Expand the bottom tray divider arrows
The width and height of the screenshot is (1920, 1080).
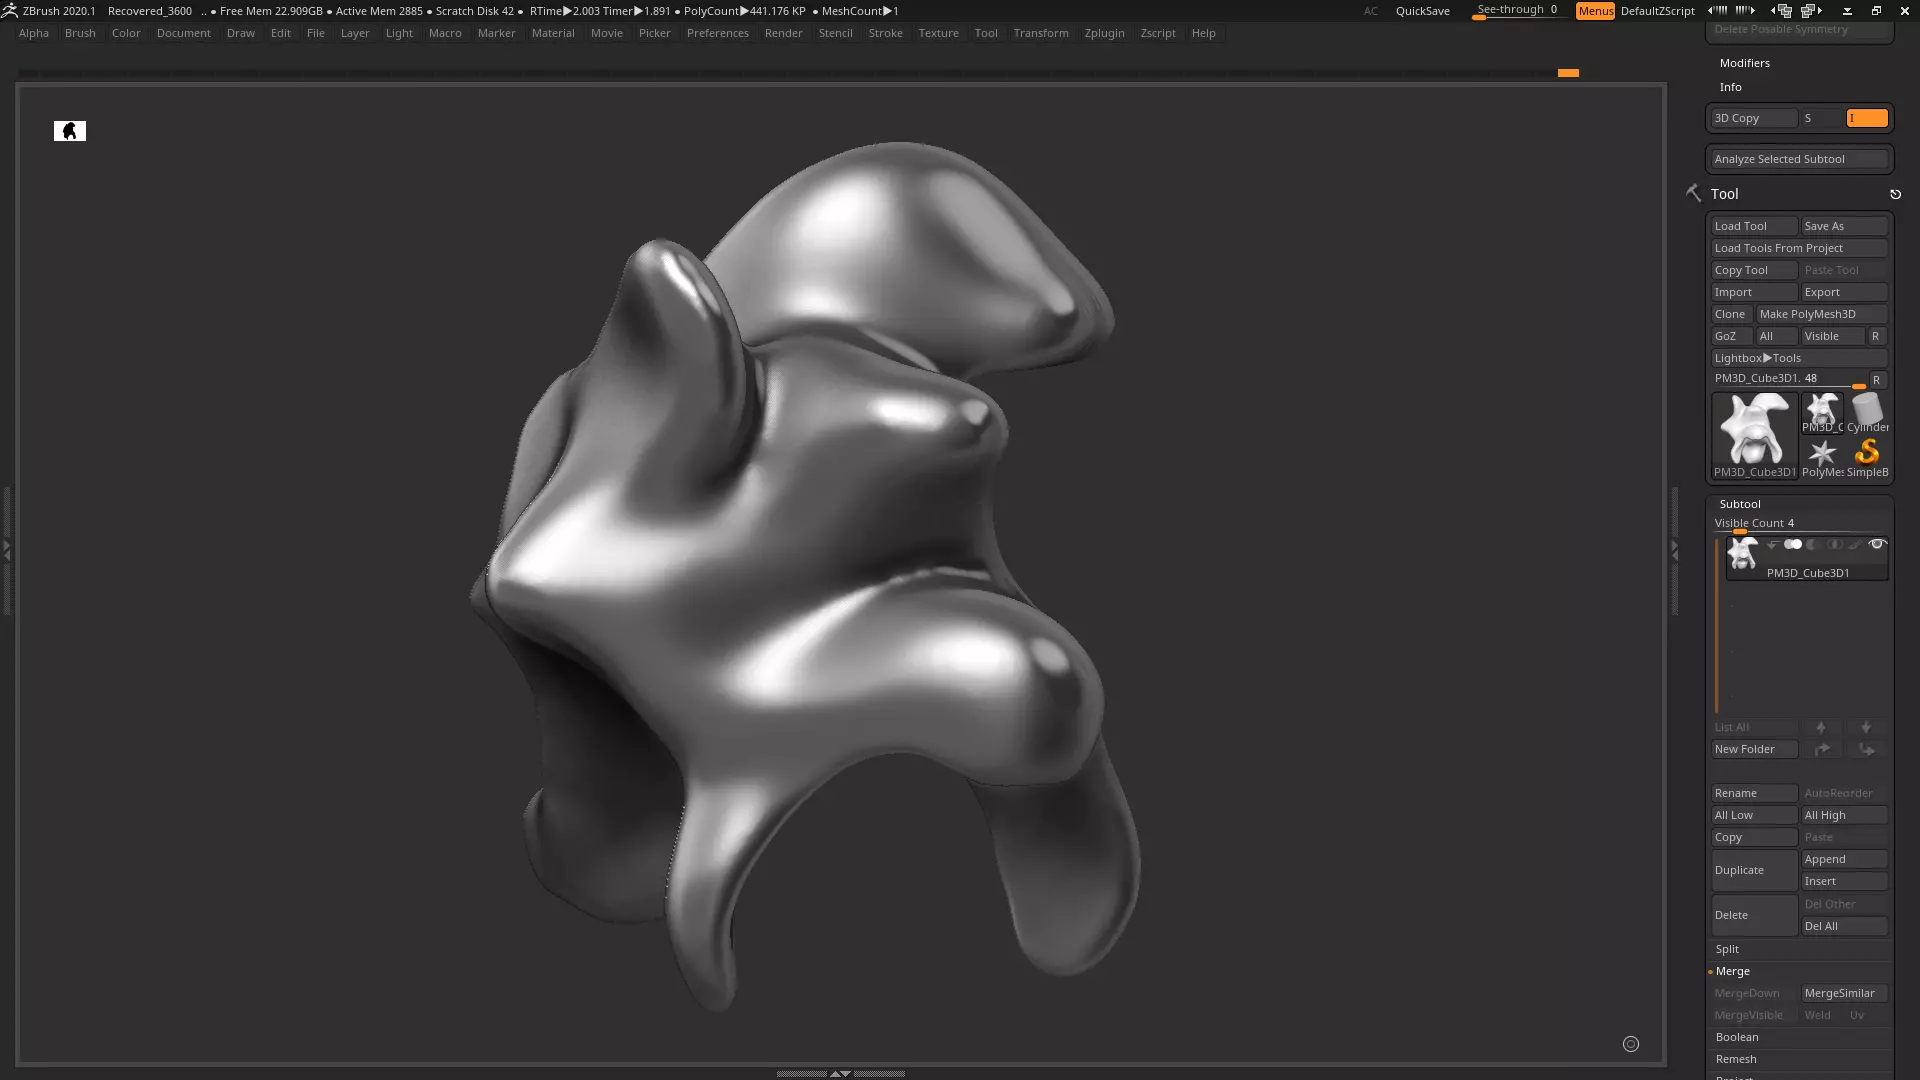tap(840, 1074)
